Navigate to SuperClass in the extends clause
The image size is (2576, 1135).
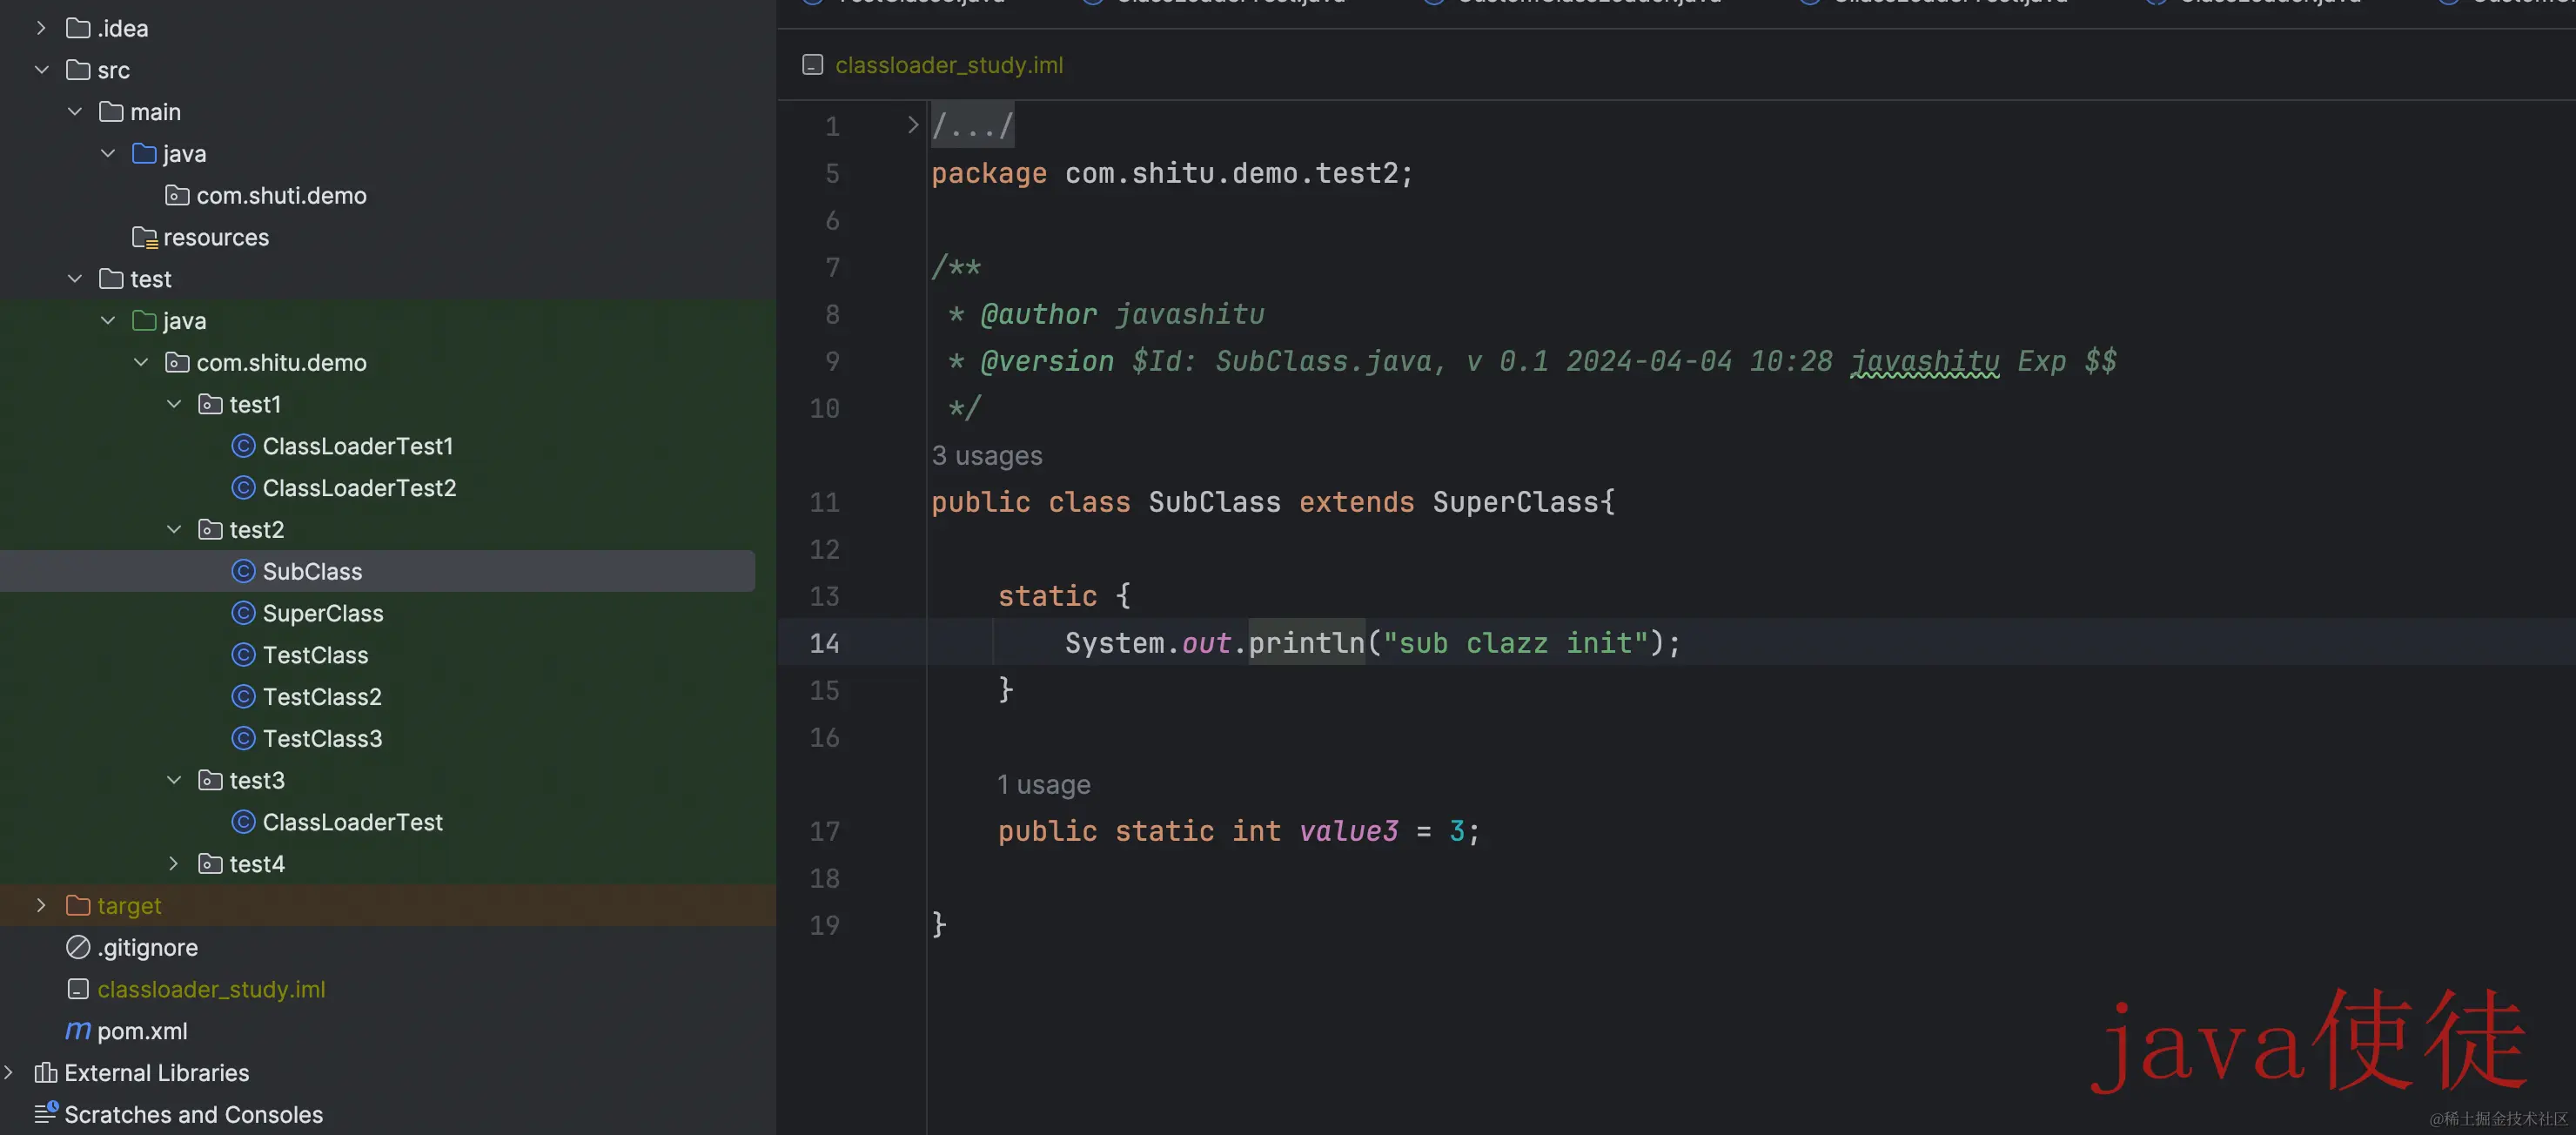pyautogui.click(x=1515, y=502)
